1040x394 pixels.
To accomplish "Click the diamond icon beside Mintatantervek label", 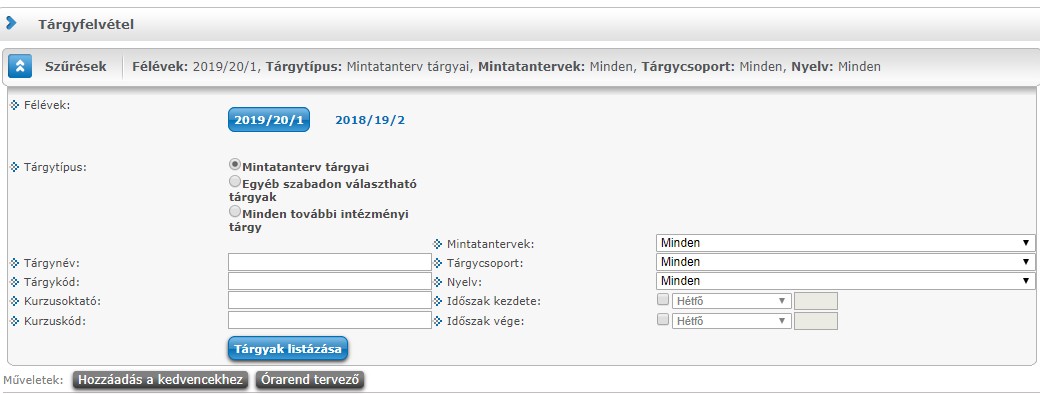I will pos(438,244).
